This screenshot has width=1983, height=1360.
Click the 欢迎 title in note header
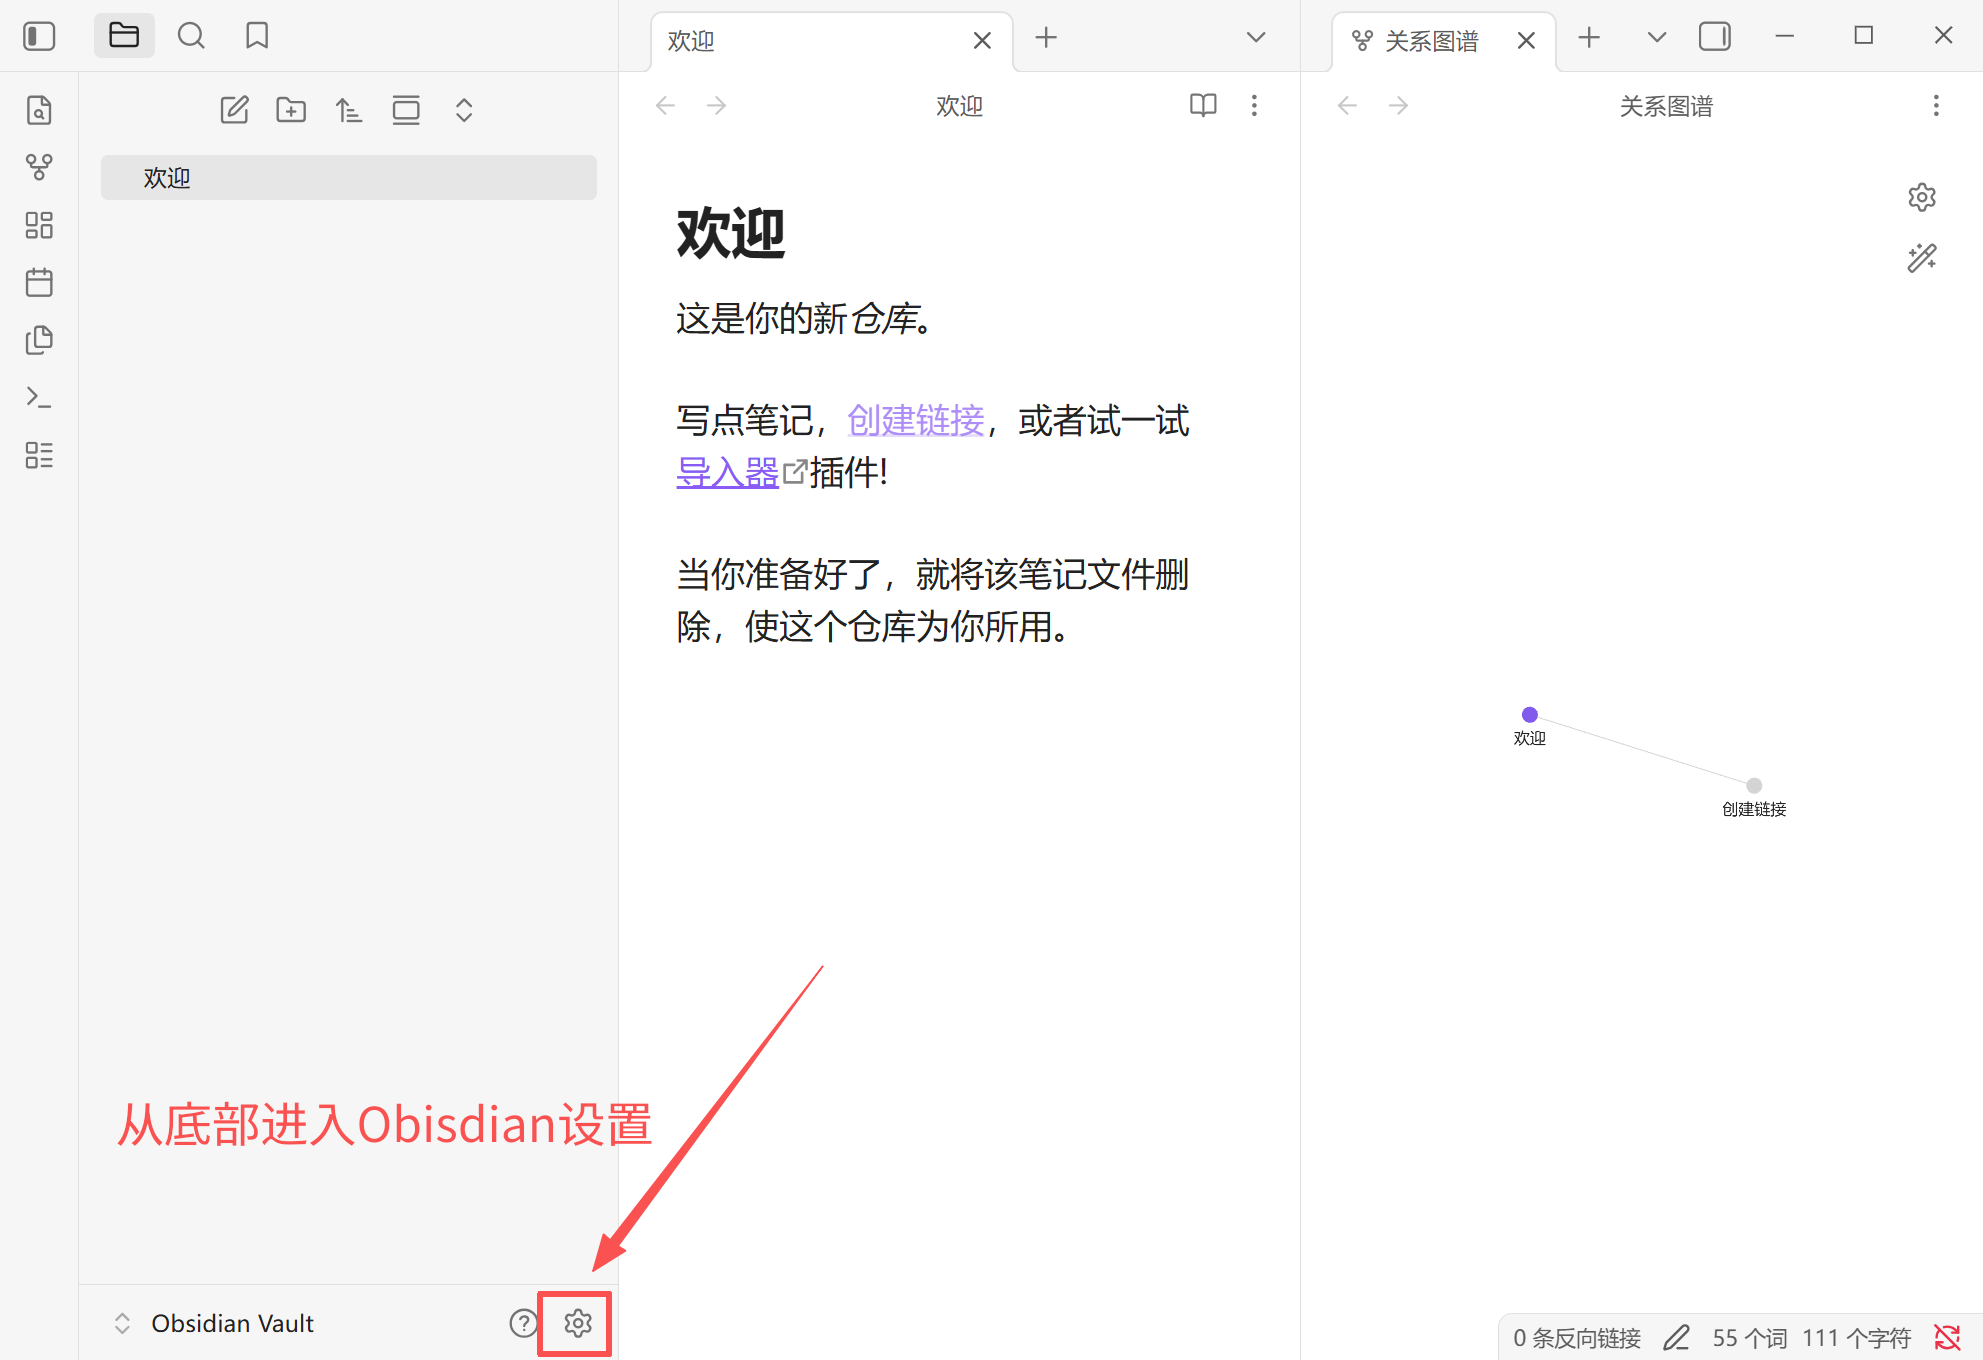click(x=959, y=106)
